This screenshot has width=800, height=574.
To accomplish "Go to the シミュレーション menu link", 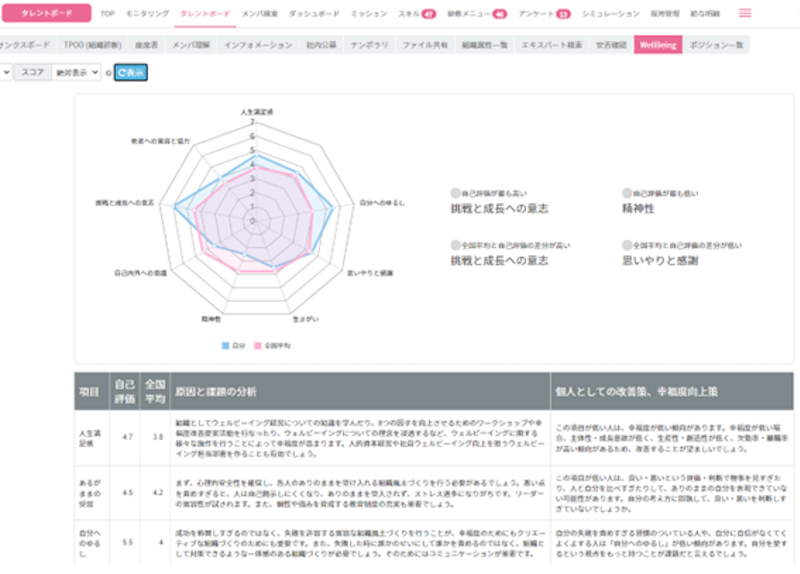I will click(x=609, y=15).
